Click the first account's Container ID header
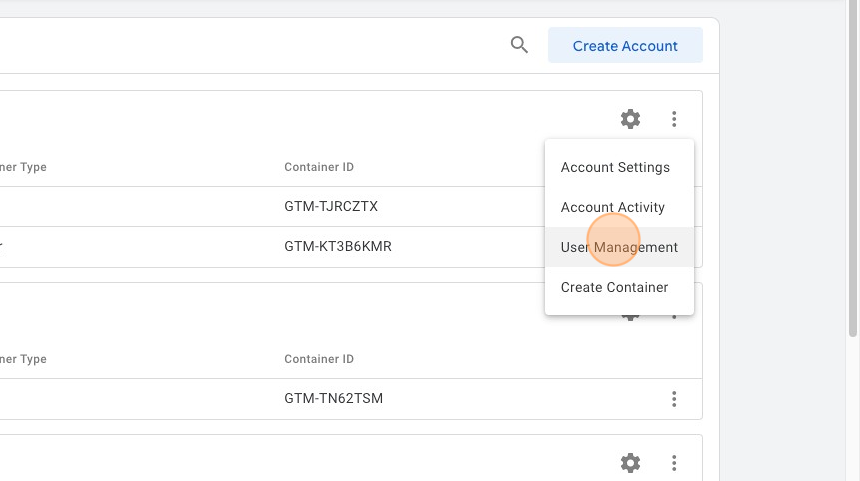 coord(319,167)
